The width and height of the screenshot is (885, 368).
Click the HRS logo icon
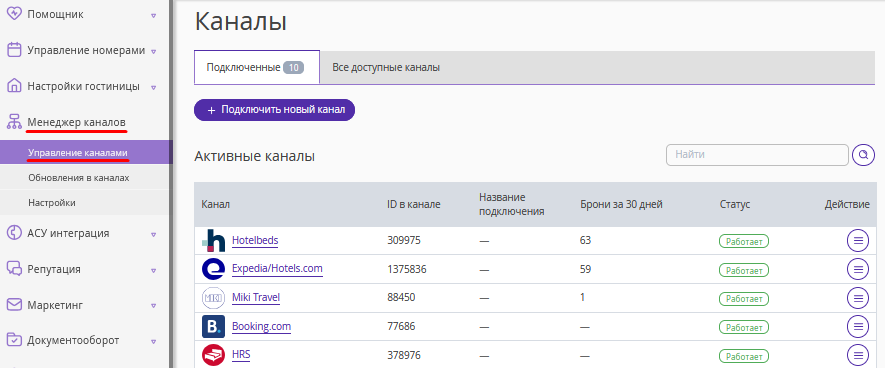(x=213, y=355)
